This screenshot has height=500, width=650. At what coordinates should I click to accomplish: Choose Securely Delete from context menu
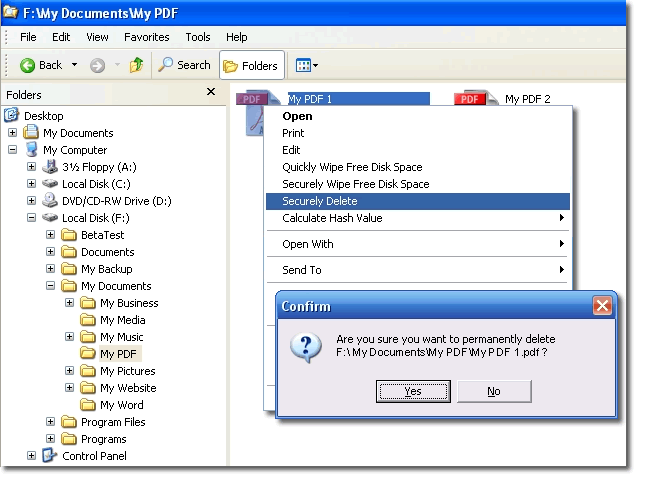click(320, 201)
